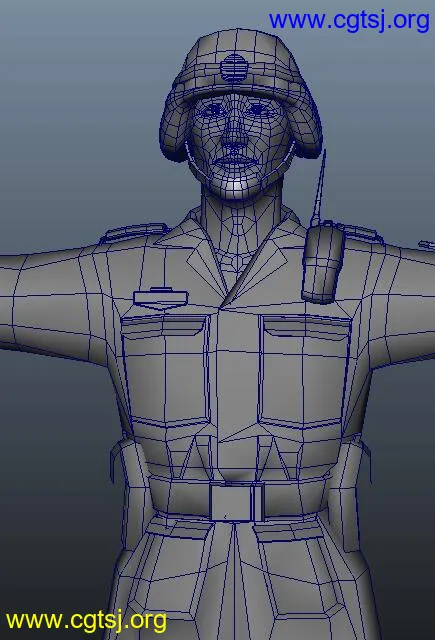Click the shoulder-mounted radio body
This screenshot has width=435, height=640.
coord(323,262)
